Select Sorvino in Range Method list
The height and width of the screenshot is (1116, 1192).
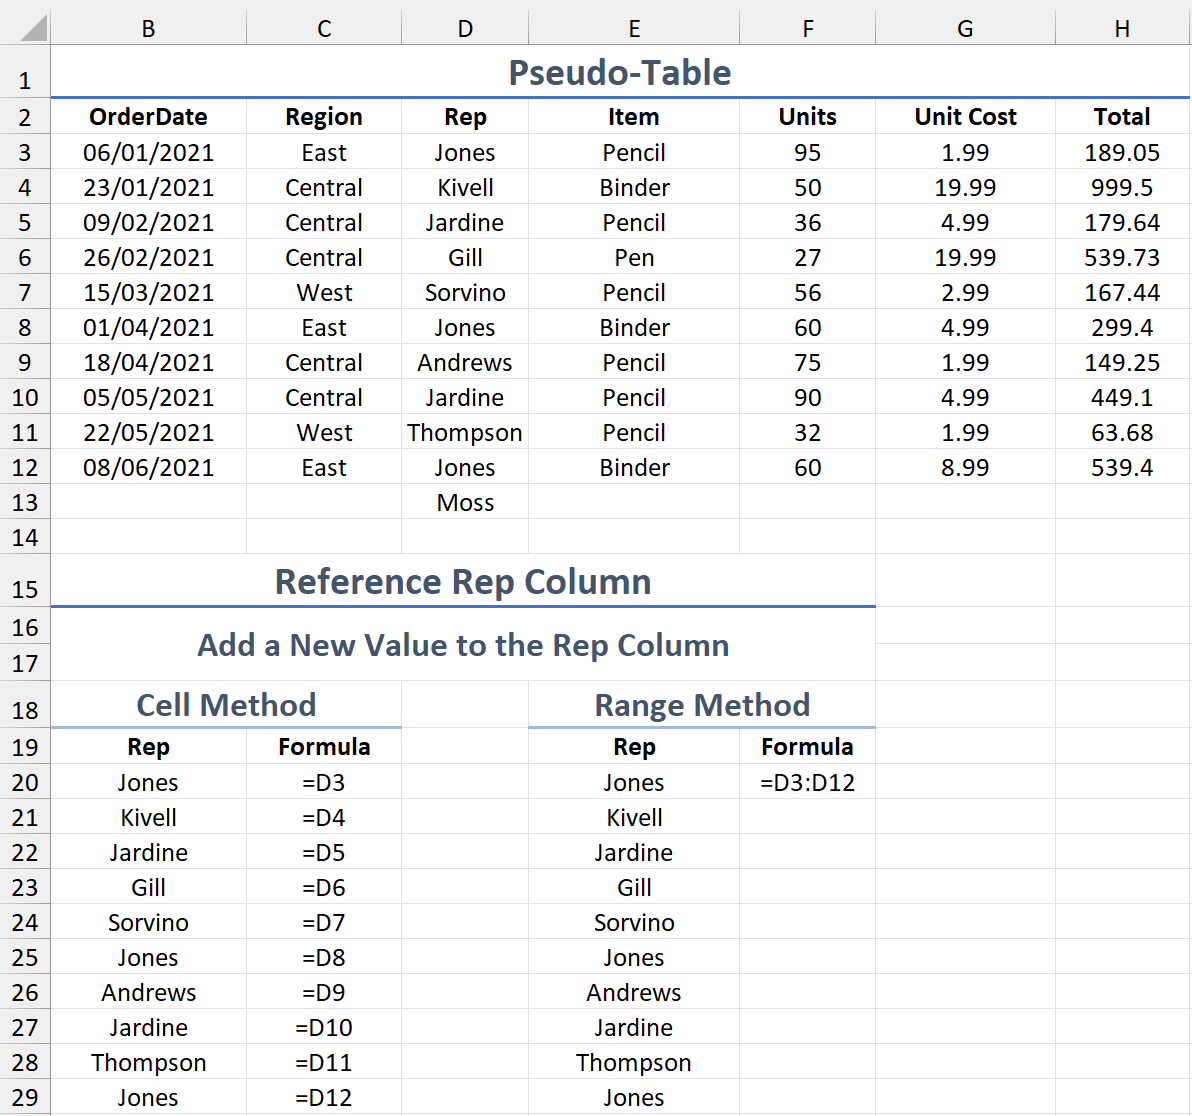[x=634, y=923]
